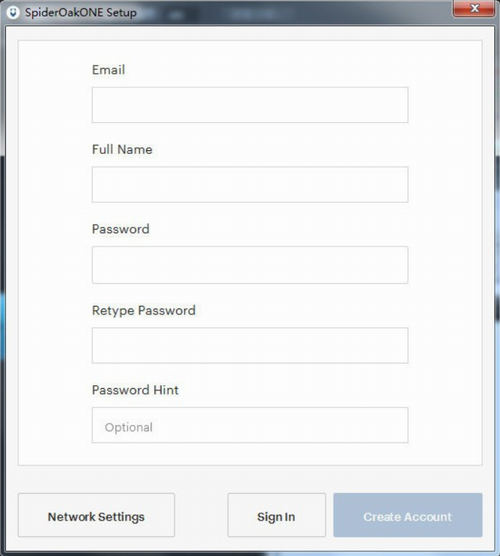Close the SpiderOakONE Setup window

point(474,8)
